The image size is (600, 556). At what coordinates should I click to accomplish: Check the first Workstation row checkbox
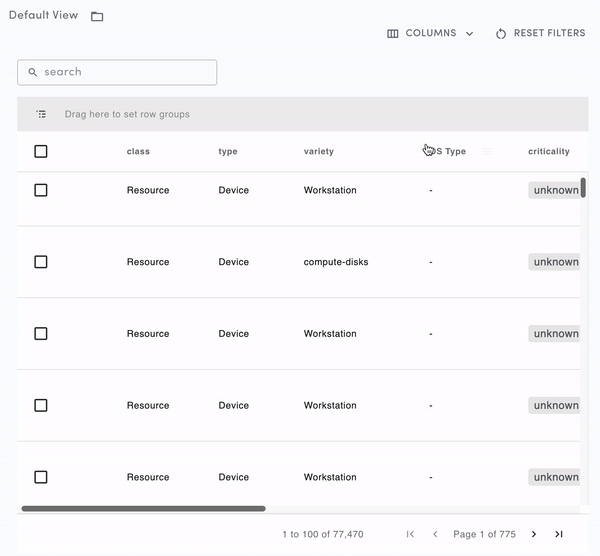[x=41, y=190]
